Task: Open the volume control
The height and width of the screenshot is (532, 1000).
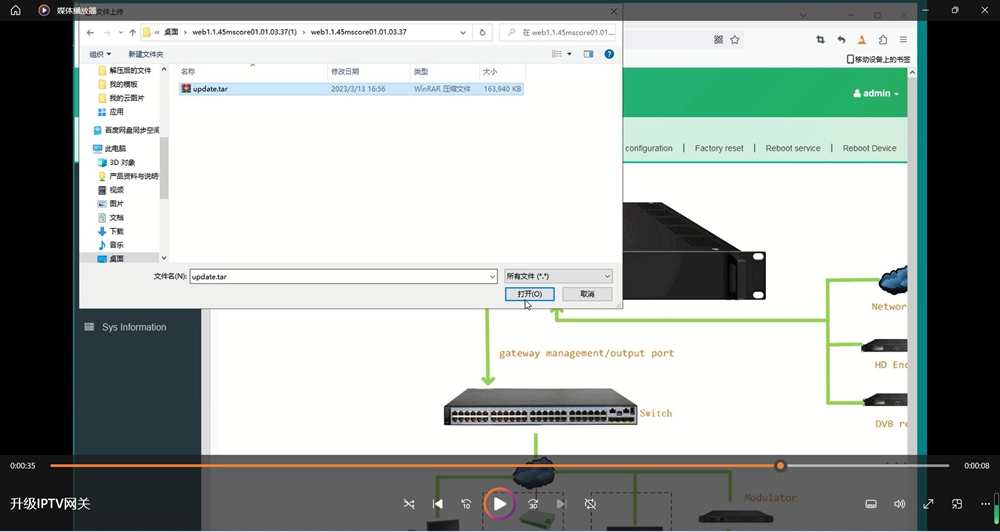Action: tap(899, 504)
